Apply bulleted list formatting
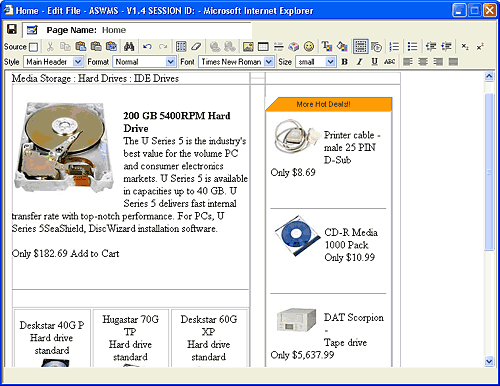Image resolution: width=500 pixels, height=386 pixels. click(x=413, y=46)
